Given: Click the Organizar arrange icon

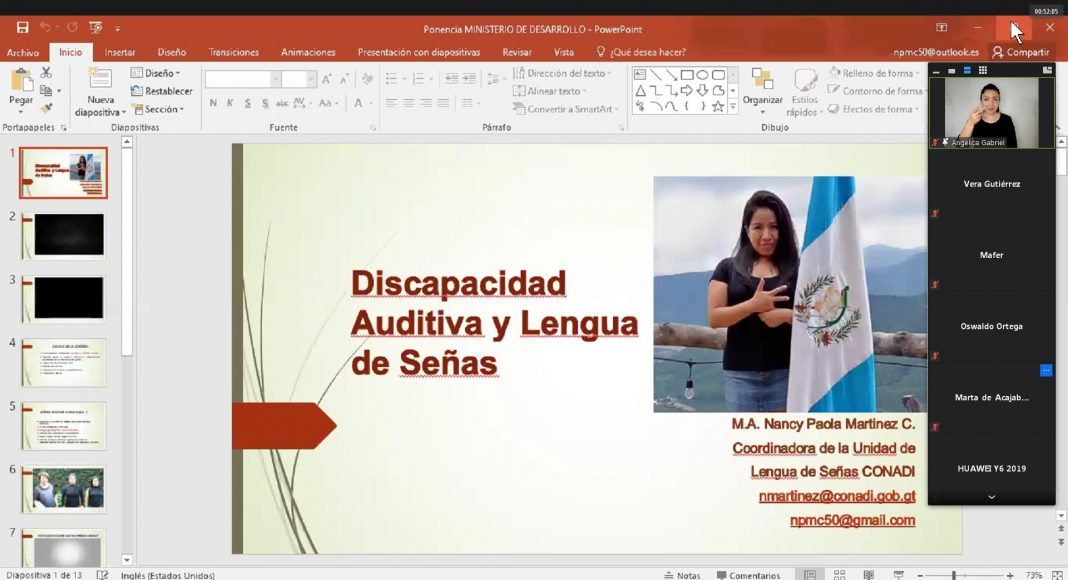Looking at the screenshot, I should [762, 80].
